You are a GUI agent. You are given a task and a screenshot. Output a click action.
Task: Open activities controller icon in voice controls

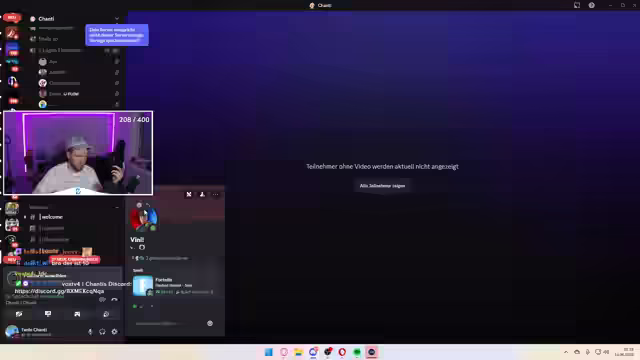click(77, 314)
